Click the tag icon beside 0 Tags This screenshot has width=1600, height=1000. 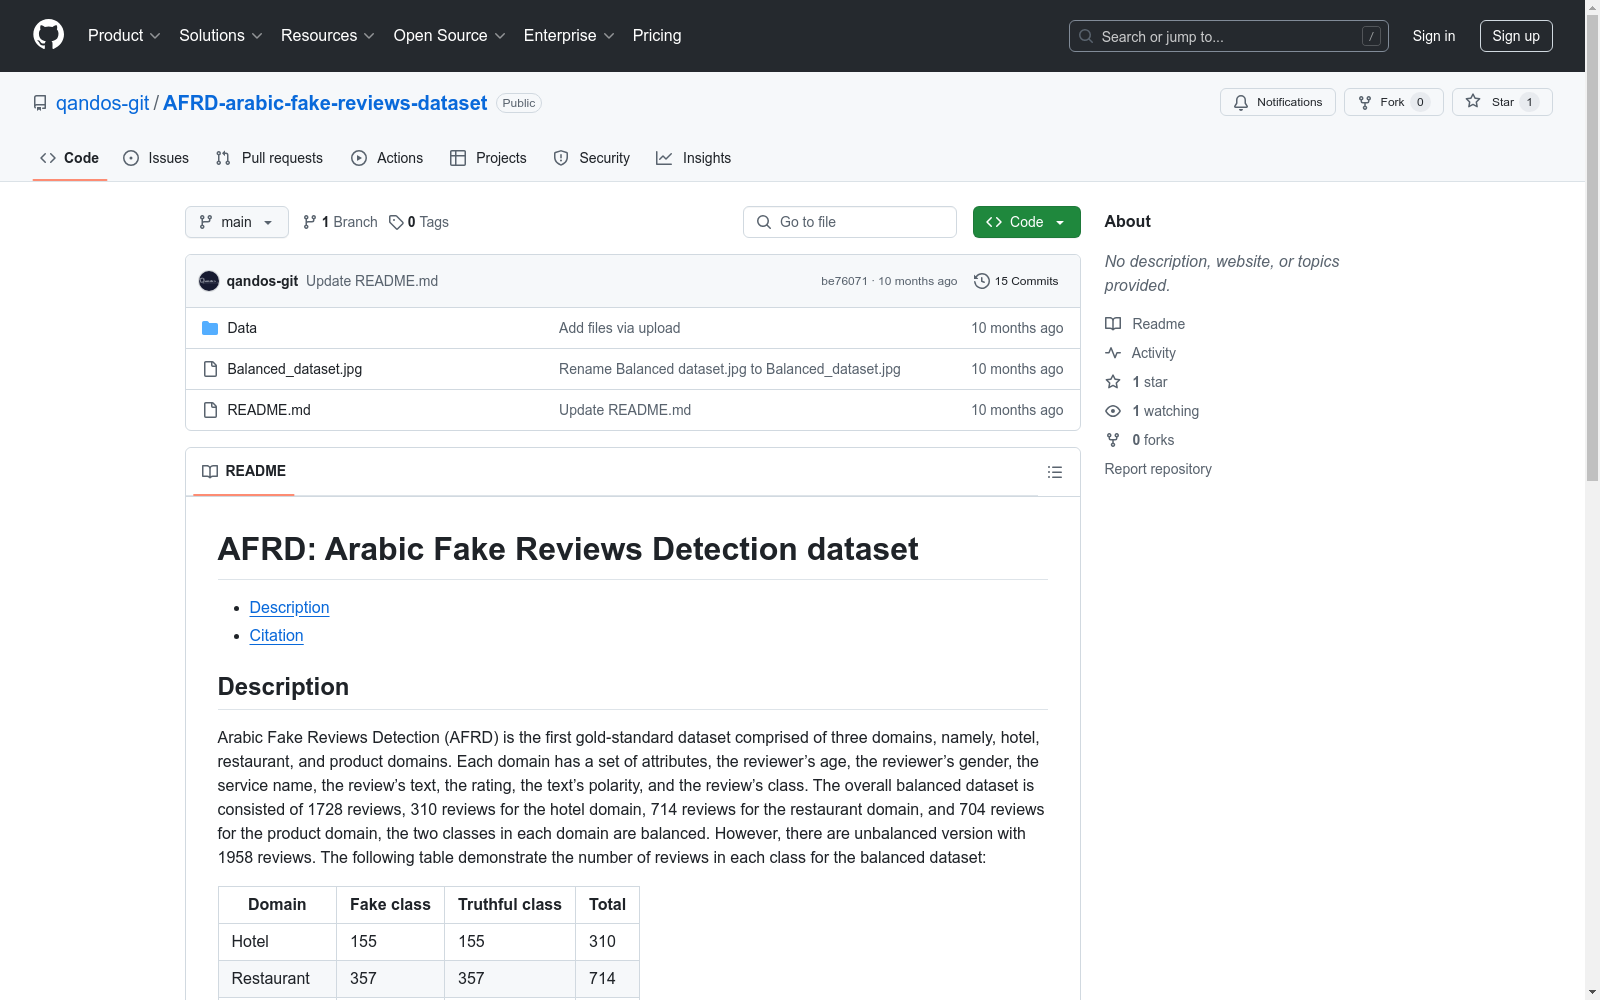tap(396, 222)
